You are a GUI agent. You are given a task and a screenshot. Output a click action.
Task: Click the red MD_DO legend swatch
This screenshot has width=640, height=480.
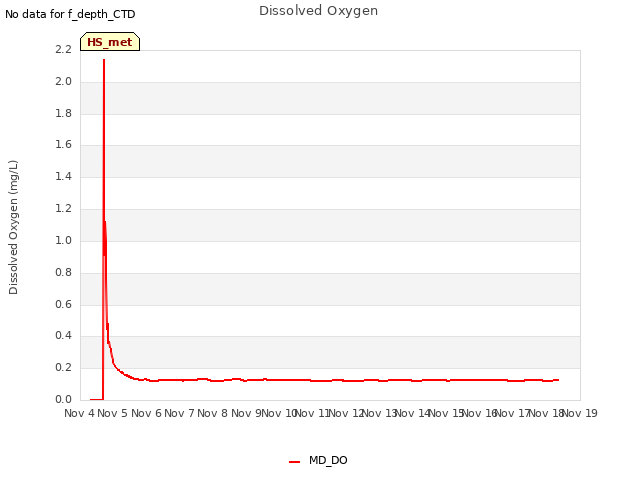[x=295, y=462]
